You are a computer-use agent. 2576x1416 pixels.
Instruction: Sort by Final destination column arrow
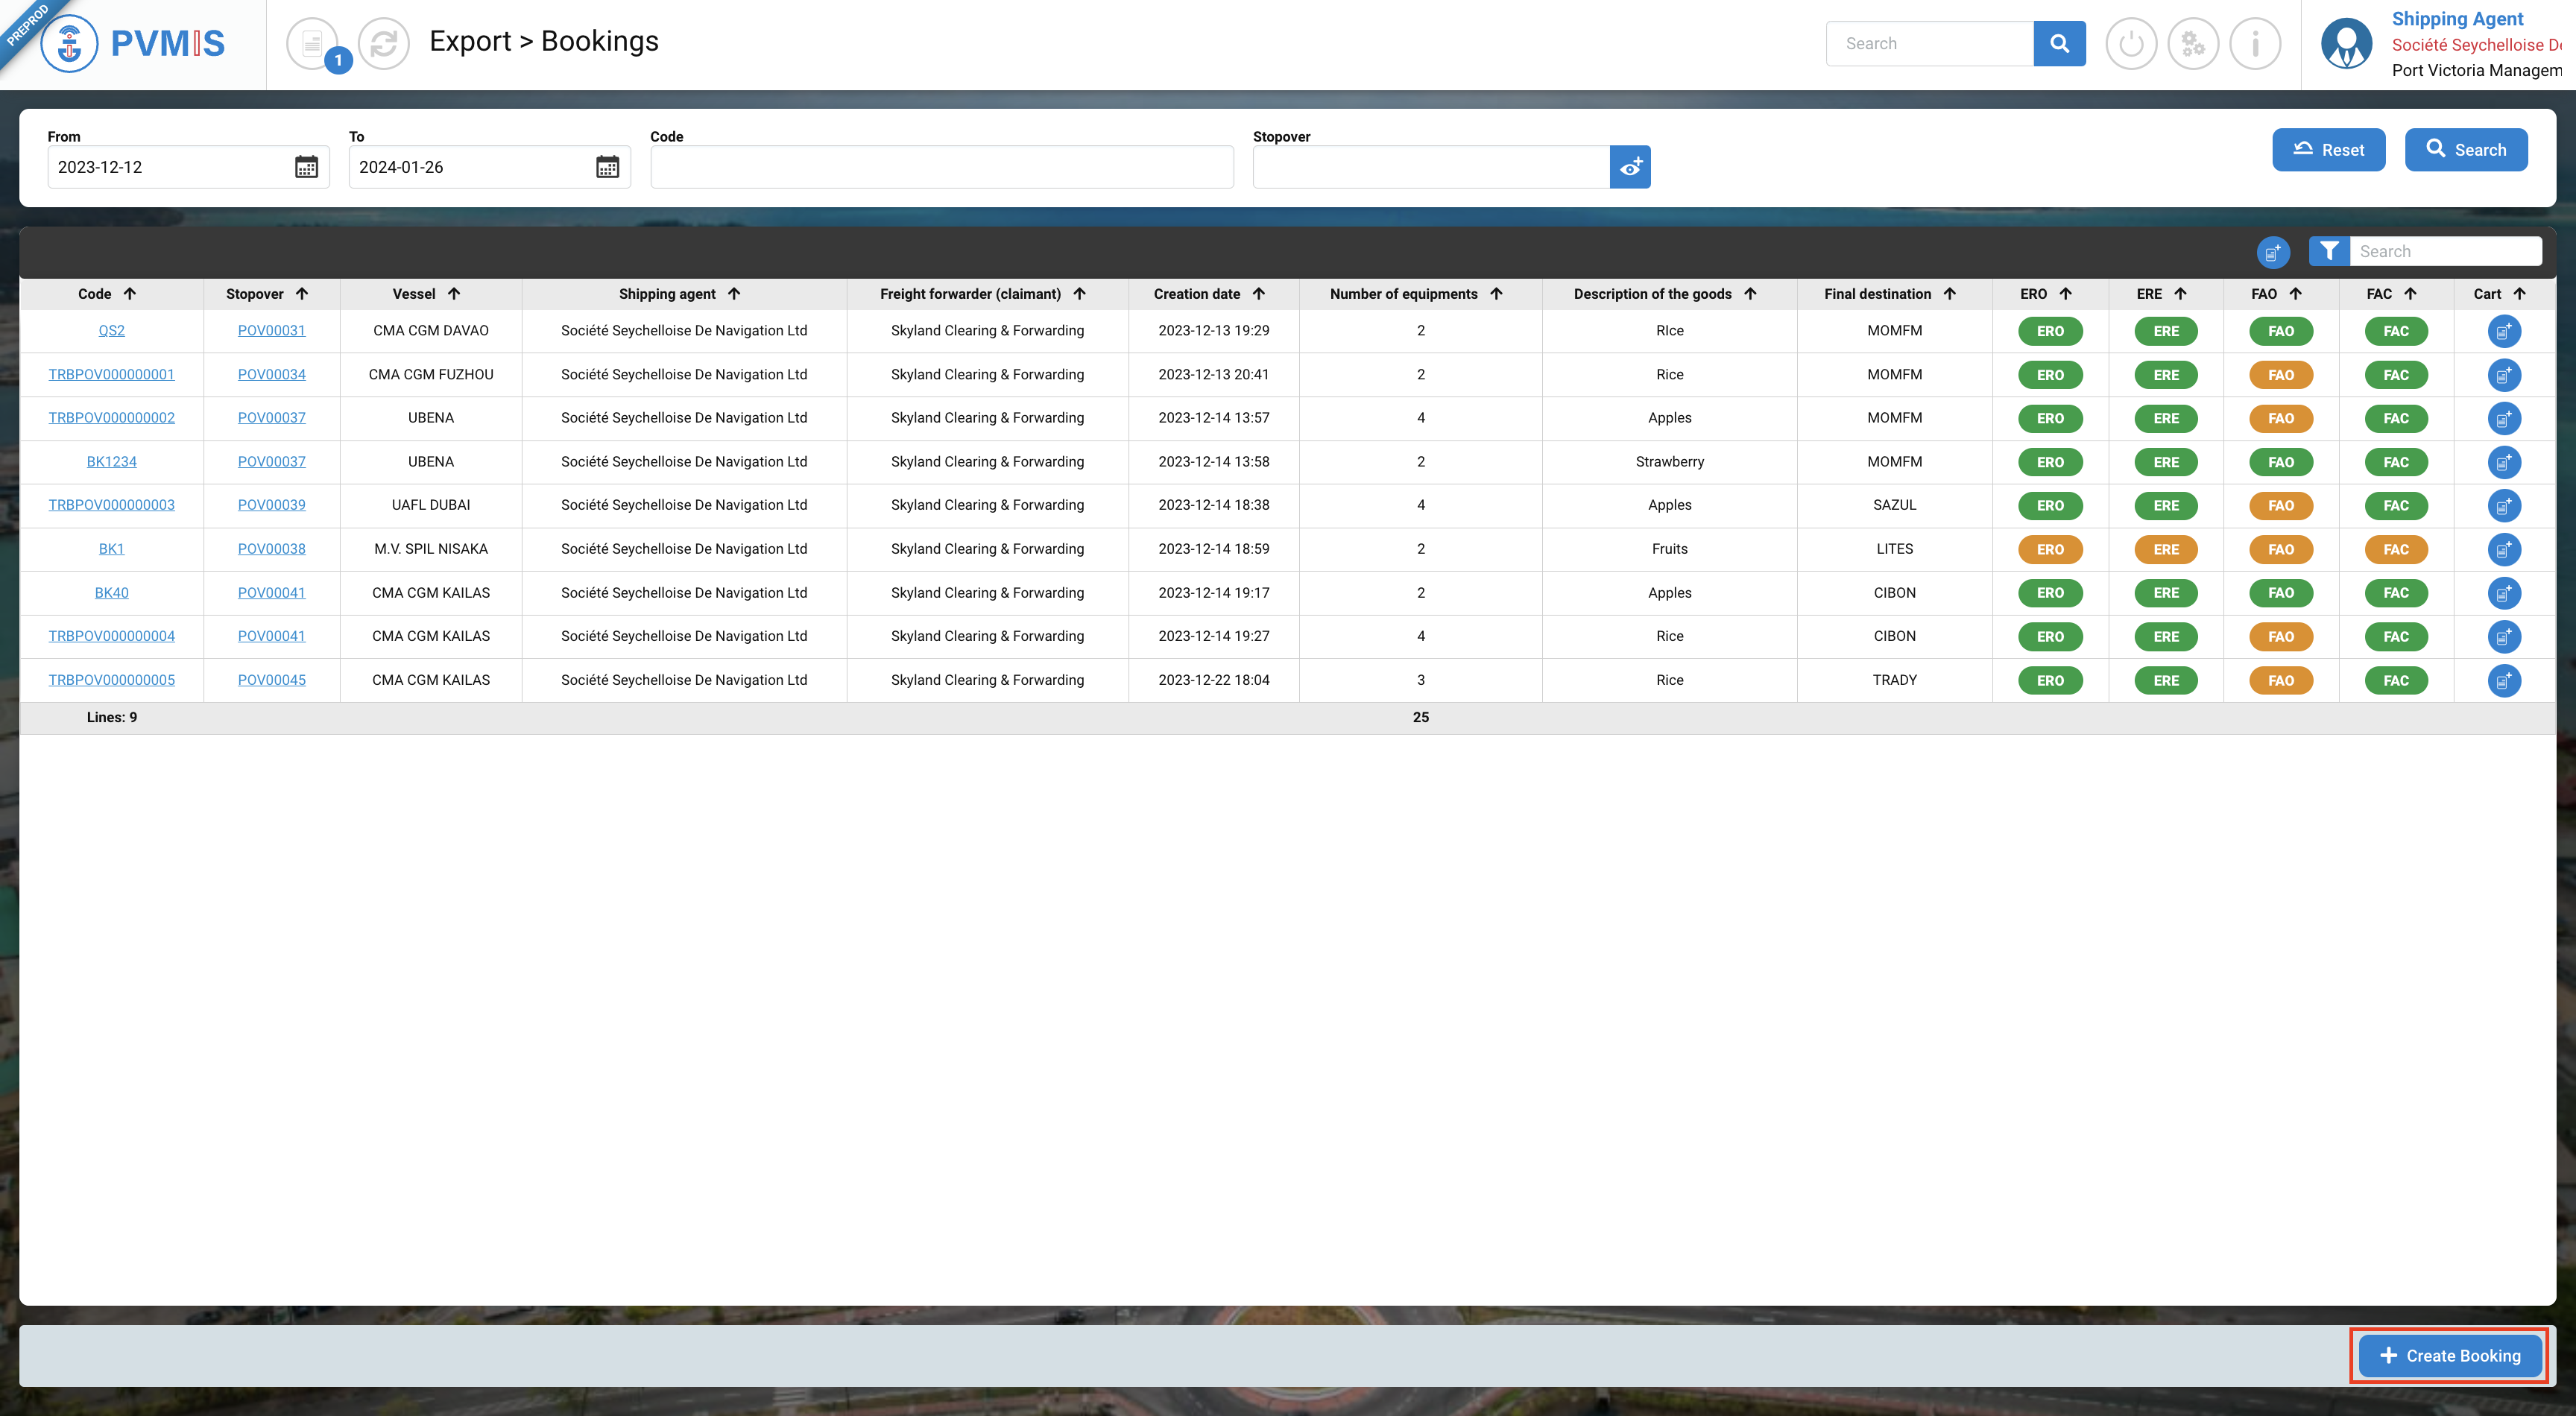coord(1949,294)
